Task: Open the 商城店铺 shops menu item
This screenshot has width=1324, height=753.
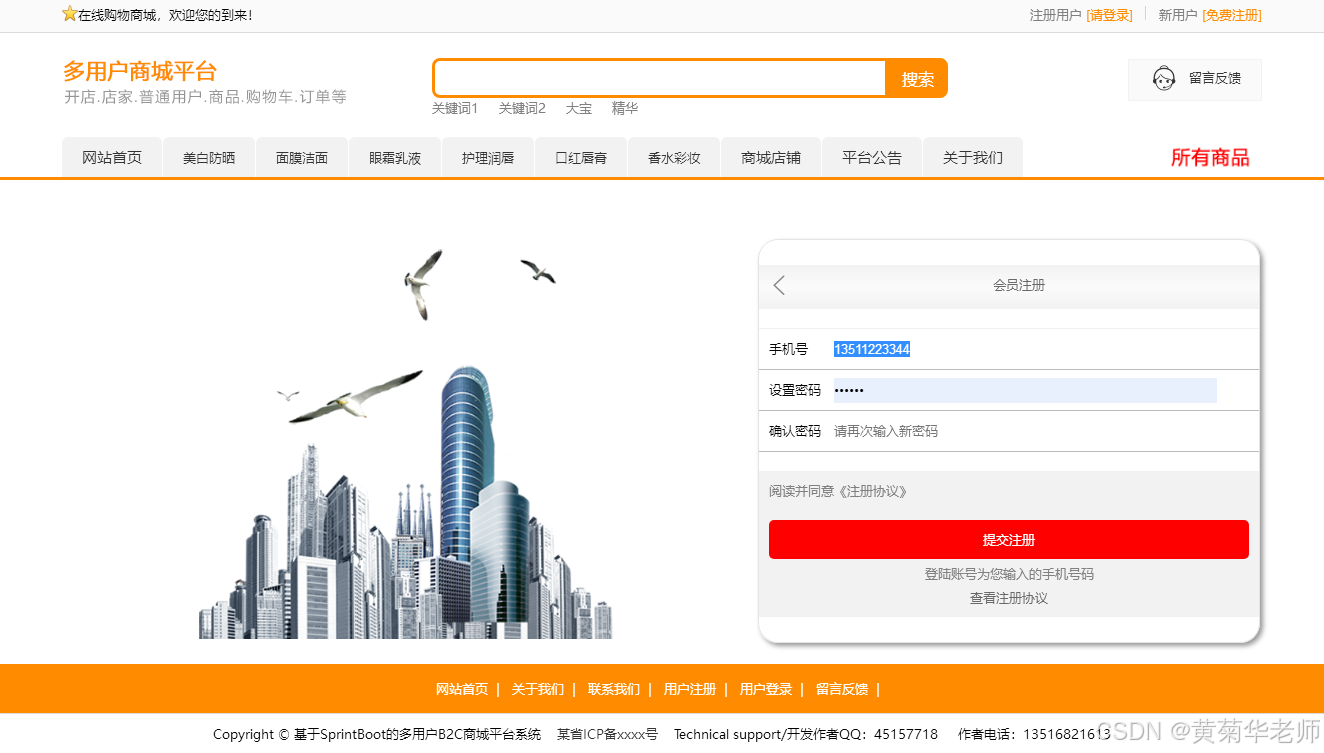Action: point(770,157)
